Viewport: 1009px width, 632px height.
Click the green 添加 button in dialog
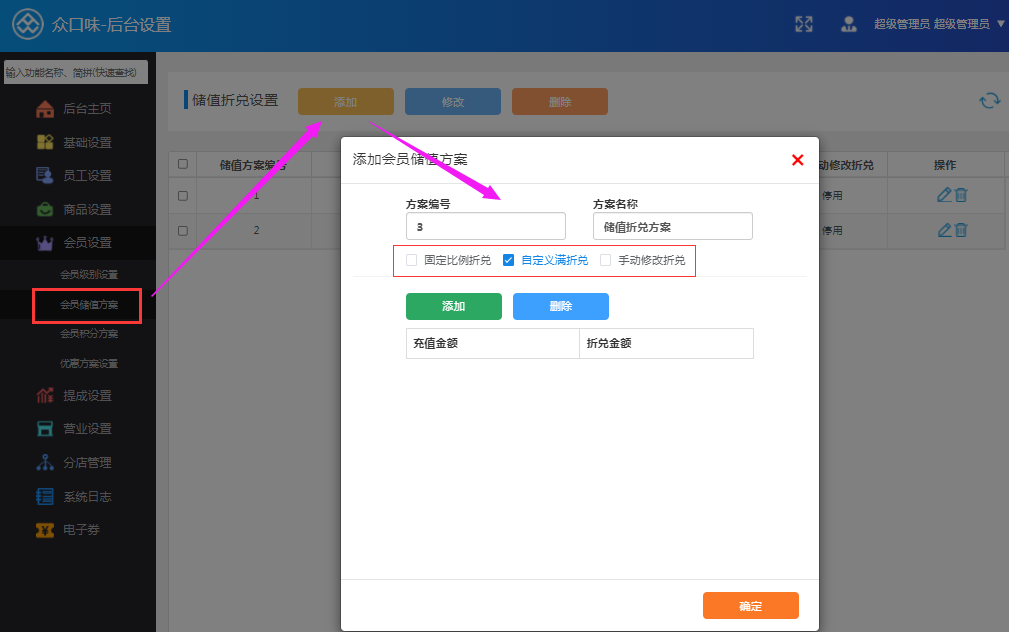(453, 306)
